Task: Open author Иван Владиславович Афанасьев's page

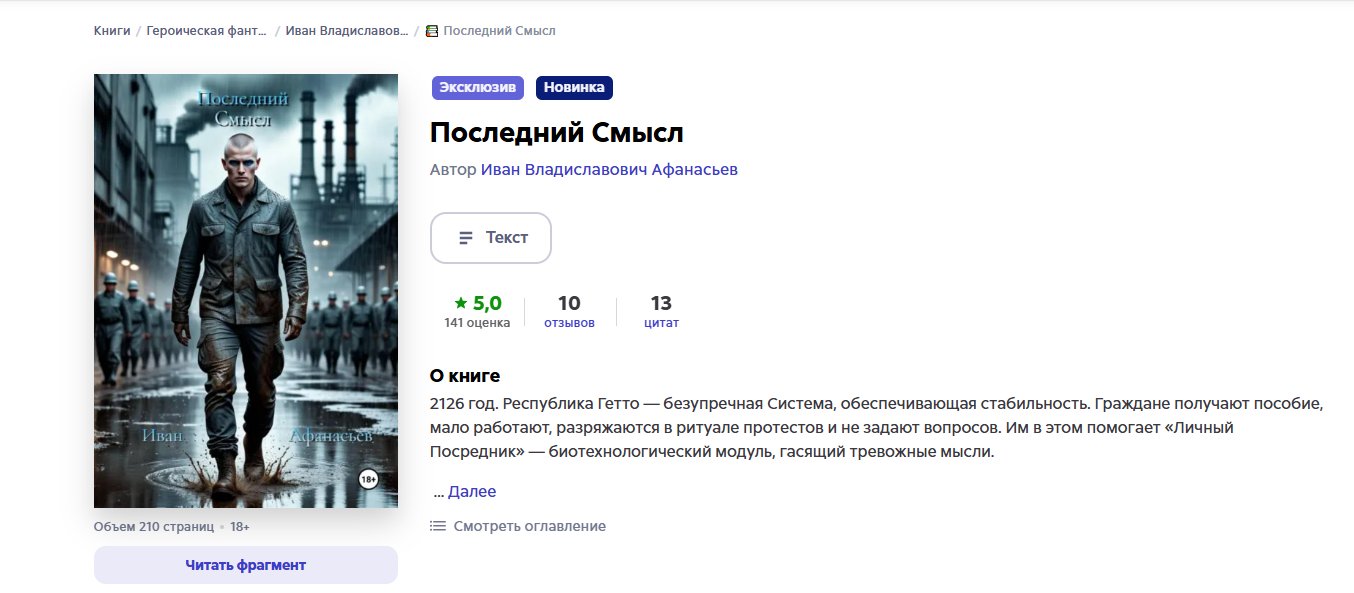Action: pos(609,170)
